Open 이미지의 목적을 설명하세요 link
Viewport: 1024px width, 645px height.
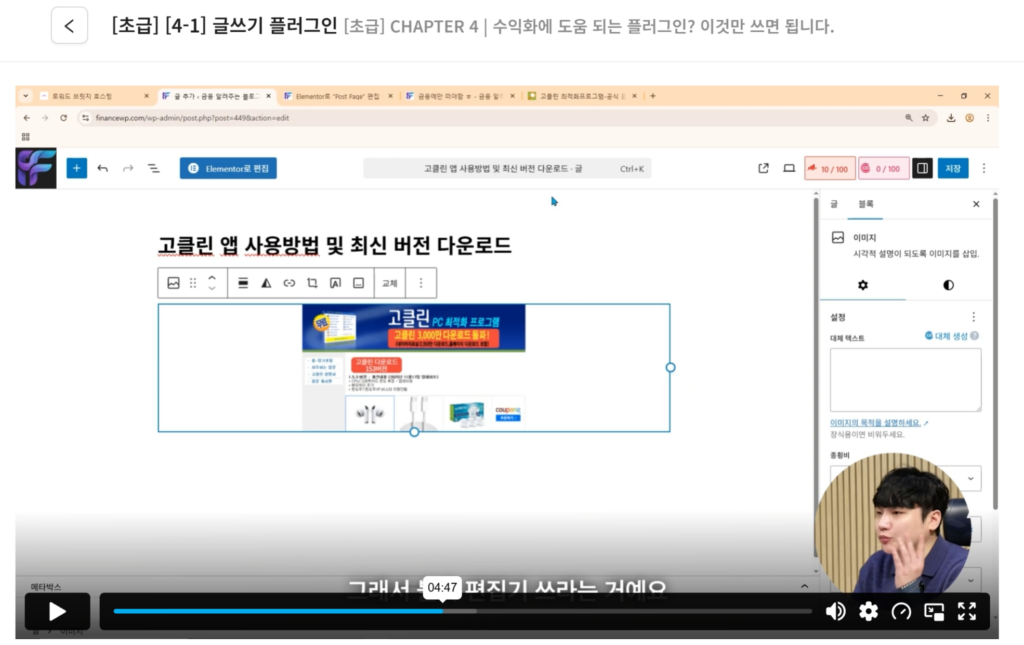click(875, 422)
